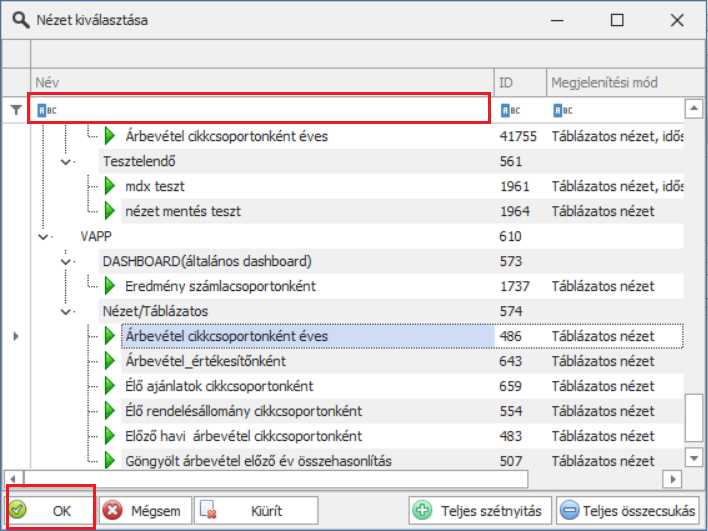The image size is (708, 531).
Task: Click green arrow icon next to nézet mentés teszt
Action: (110, 211)
